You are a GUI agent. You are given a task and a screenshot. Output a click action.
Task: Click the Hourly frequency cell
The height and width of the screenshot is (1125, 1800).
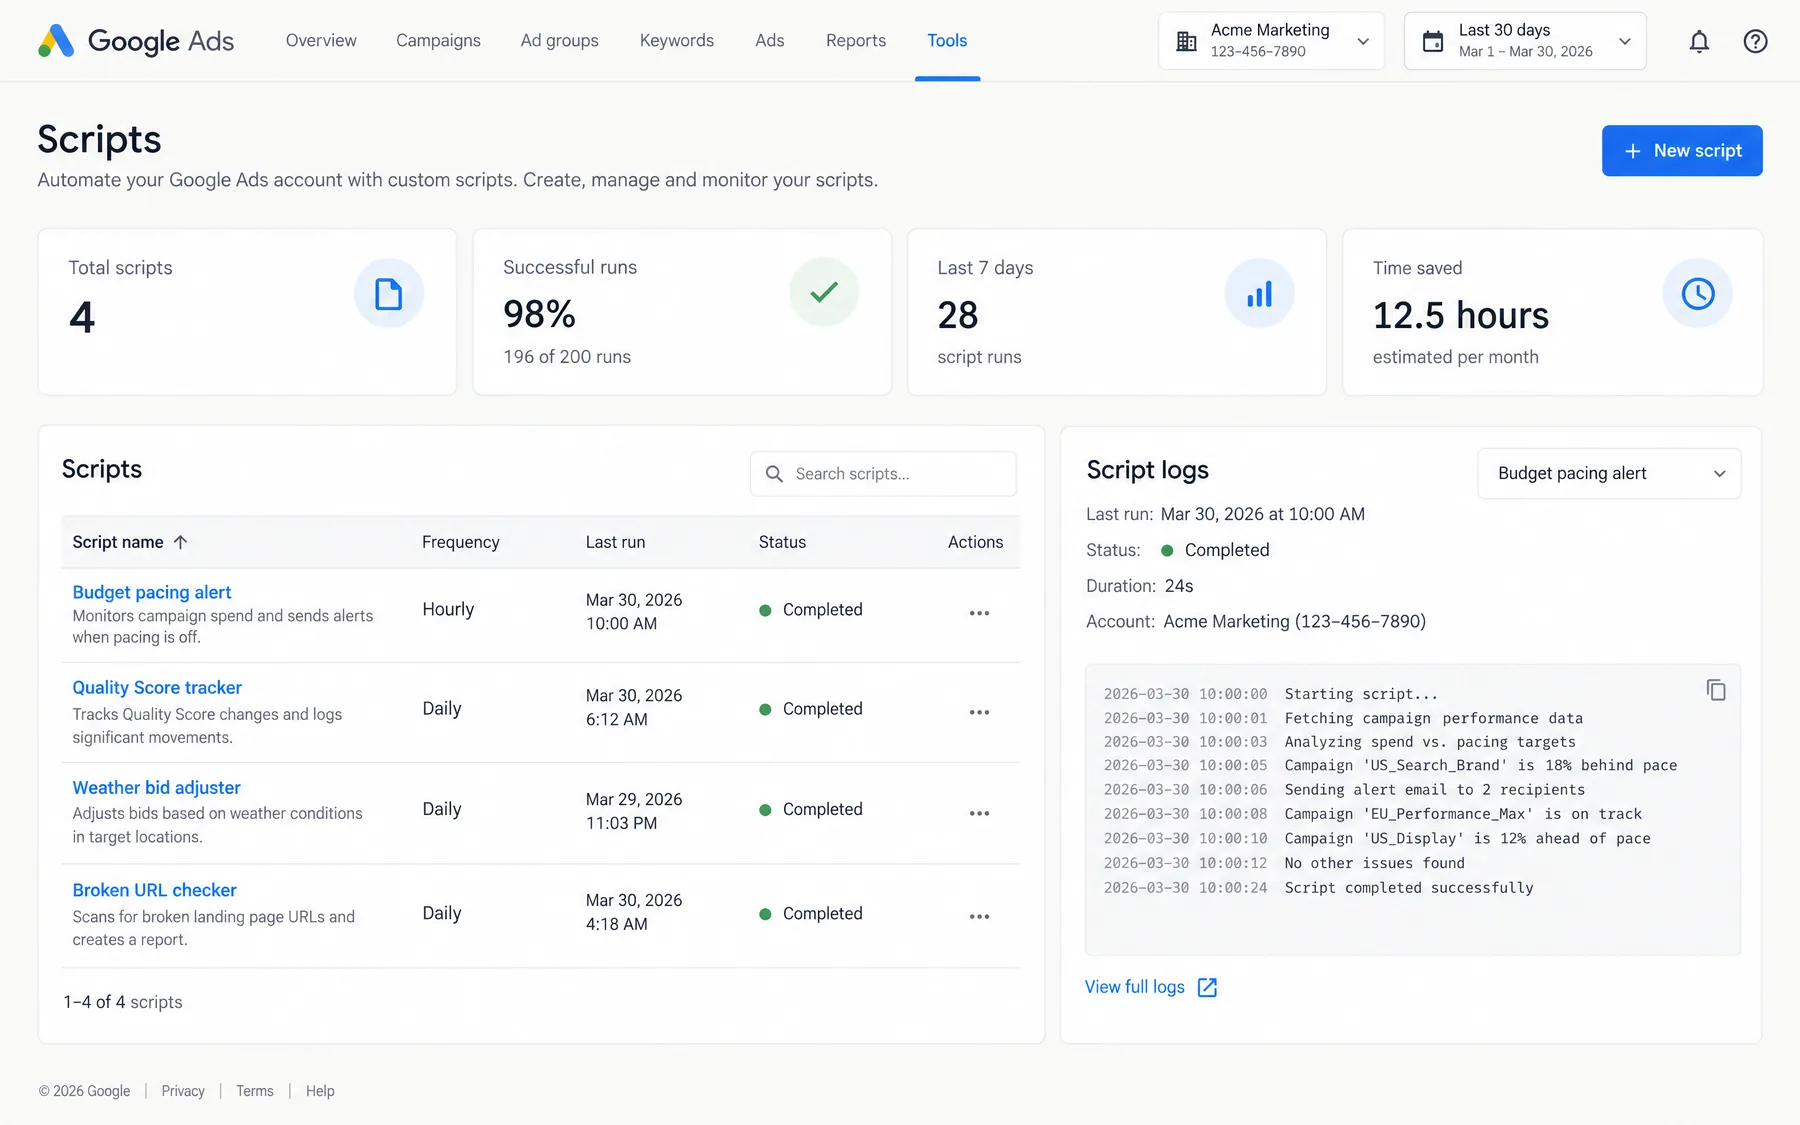coord(448,609)
